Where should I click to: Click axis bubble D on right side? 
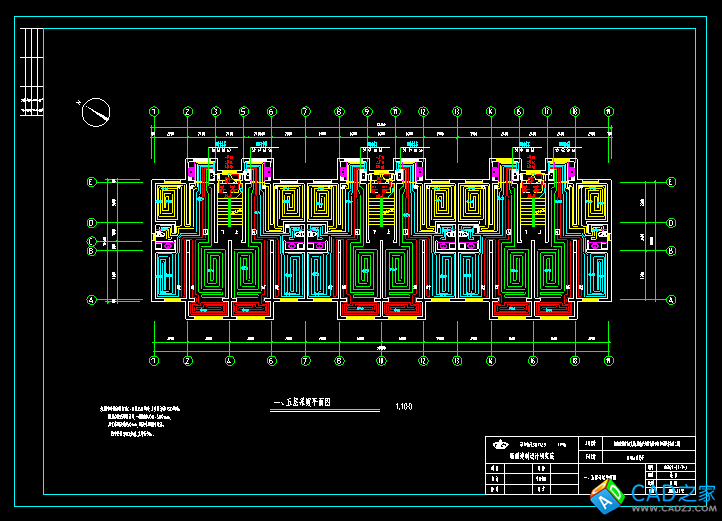click(x=671, y=223)
